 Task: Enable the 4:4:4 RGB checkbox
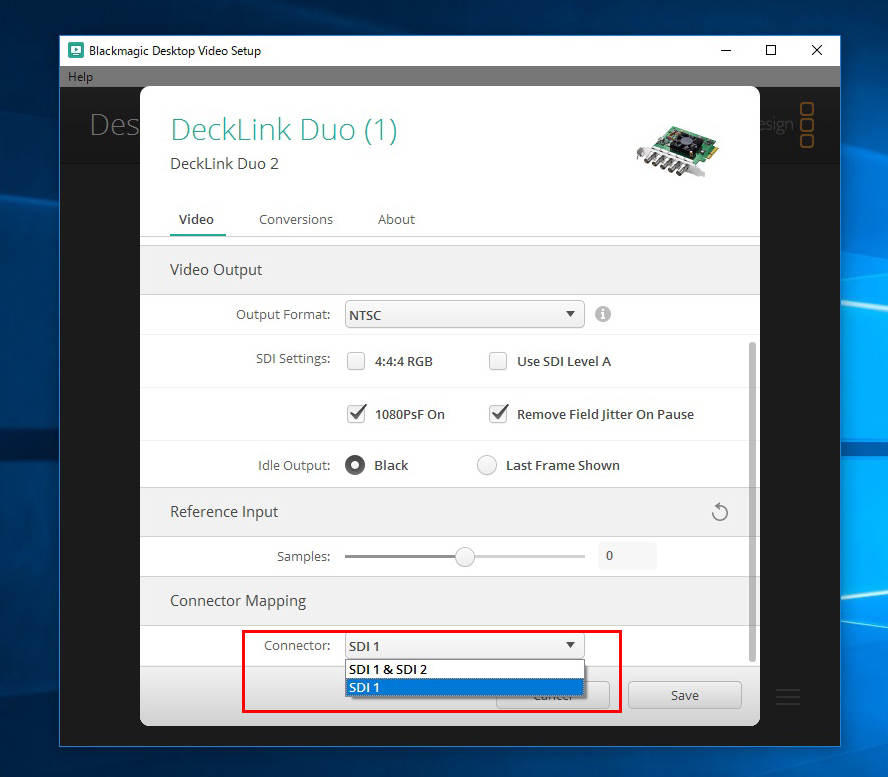pos(356,361)
